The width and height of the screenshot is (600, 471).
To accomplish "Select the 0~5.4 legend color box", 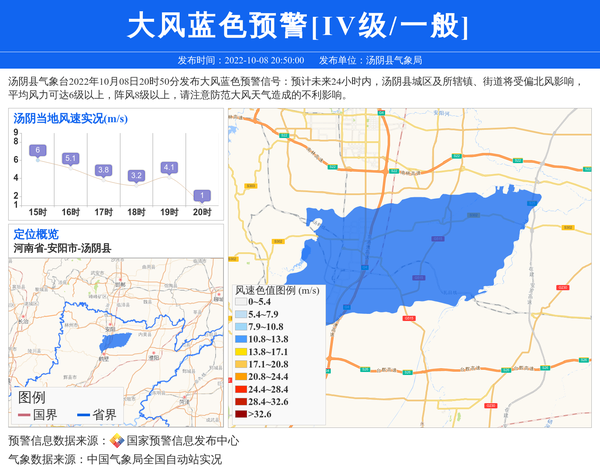I will click(x=240, y=301).
